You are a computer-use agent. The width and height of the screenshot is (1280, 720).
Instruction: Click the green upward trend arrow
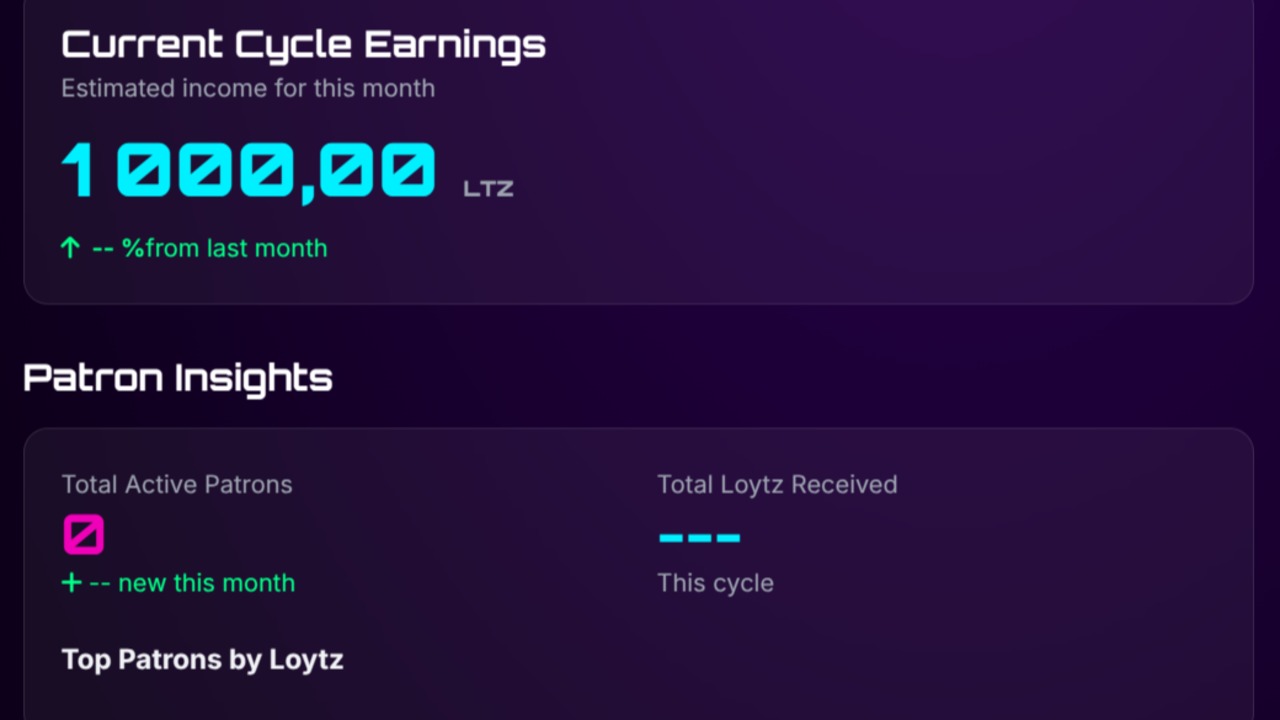[69, 248]
